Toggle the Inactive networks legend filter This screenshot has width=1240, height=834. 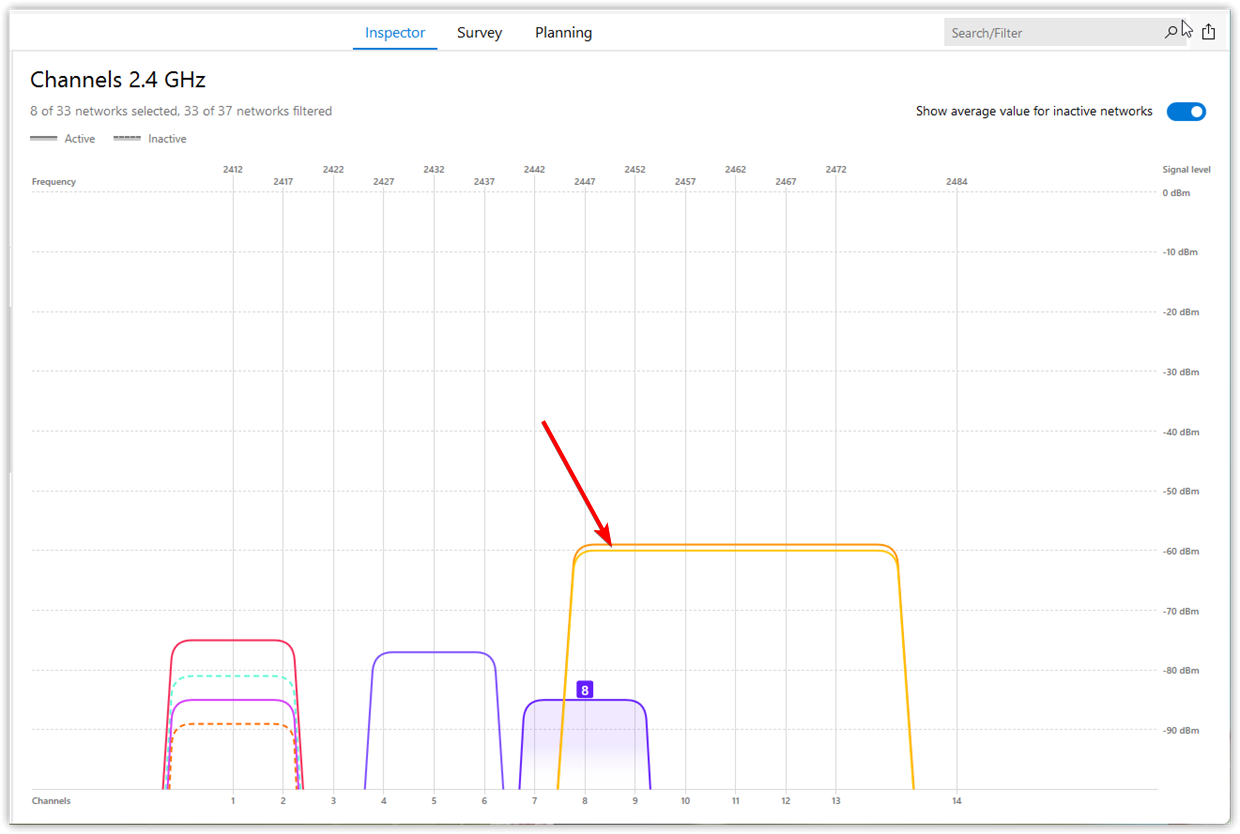pos(150,138)
